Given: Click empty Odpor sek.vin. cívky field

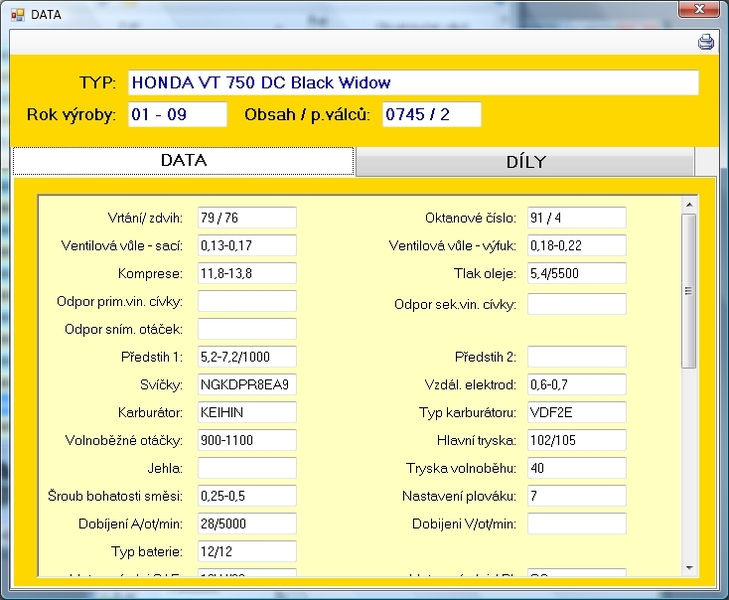Looking at the screenshot, I should coord(577,304).
